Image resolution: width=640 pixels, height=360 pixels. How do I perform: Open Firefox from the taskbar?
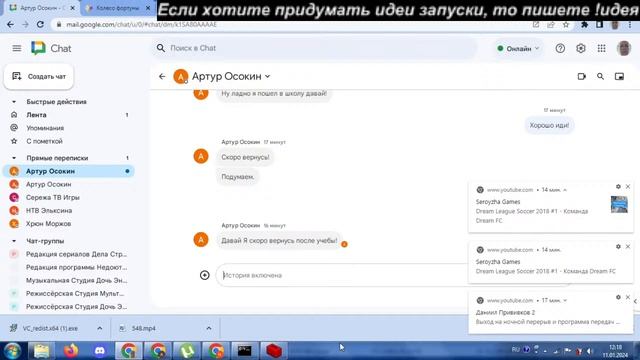tap(70, 351)
